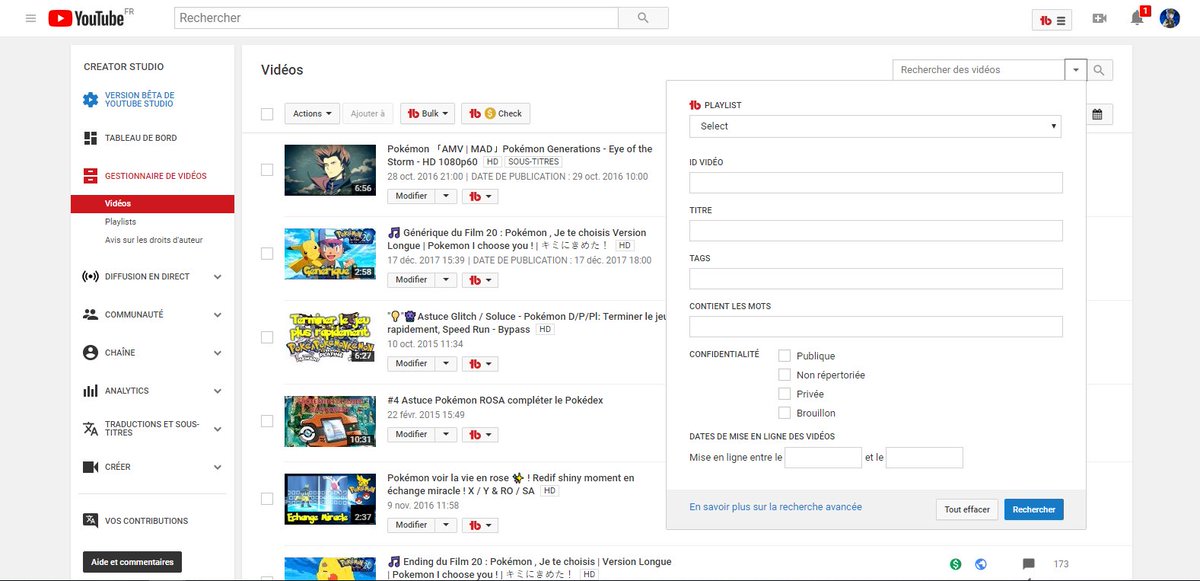Select the Astuce Glitch video checkbox
This screenshot has height=581, width=1200.
(267, 338)
